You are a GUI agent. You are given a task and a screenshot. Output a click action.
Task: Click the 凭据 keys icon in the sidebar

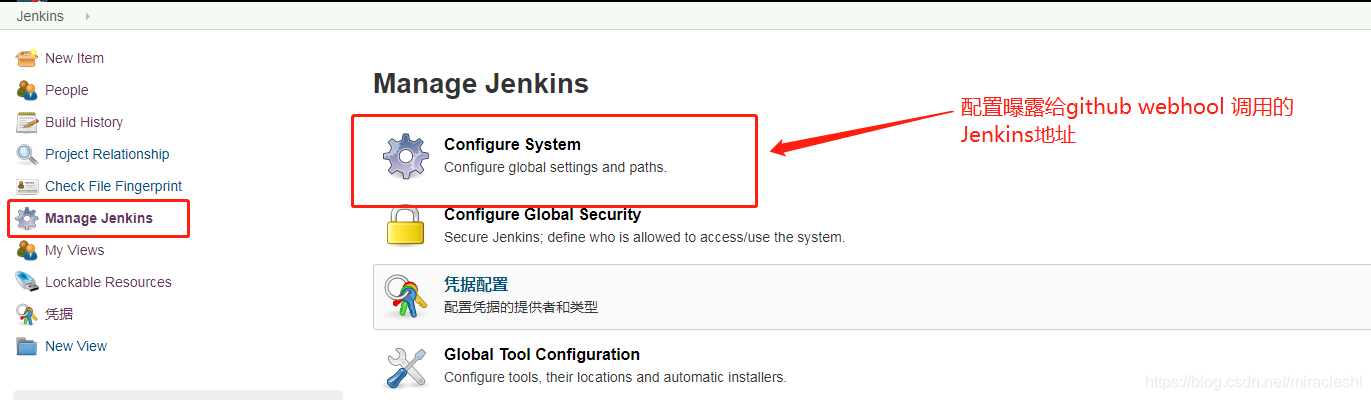coord(27,314)
